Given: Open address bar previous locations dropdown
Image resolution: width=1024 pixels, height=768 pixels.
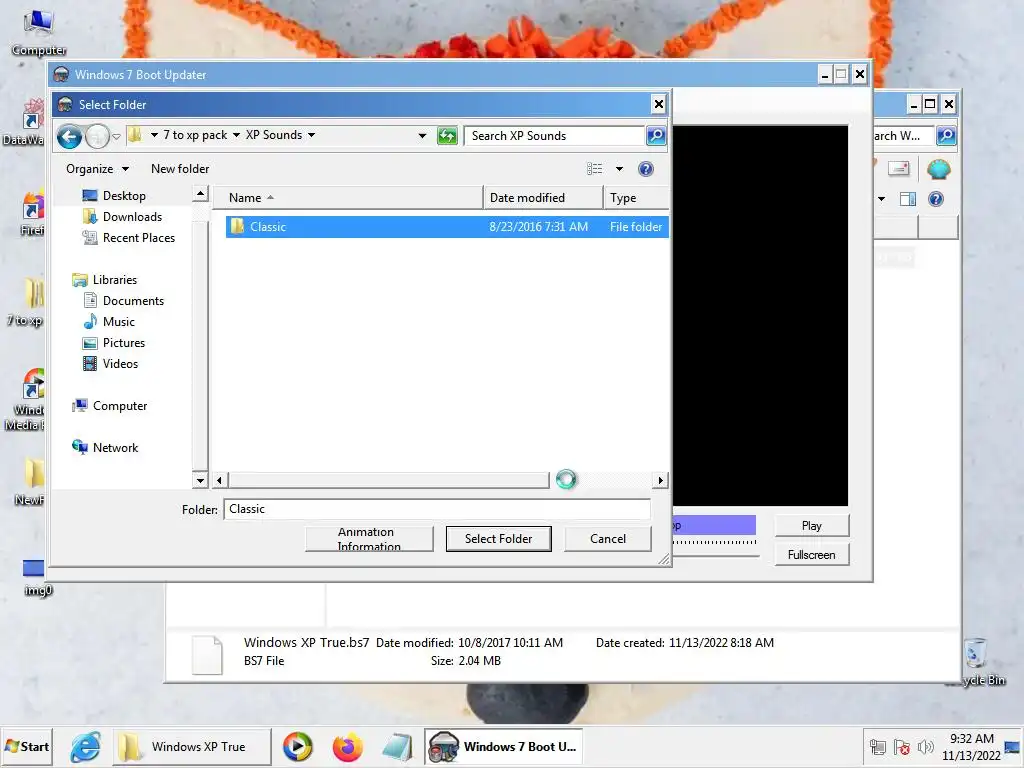Looking at the screenshot, I should coord(423,136).
